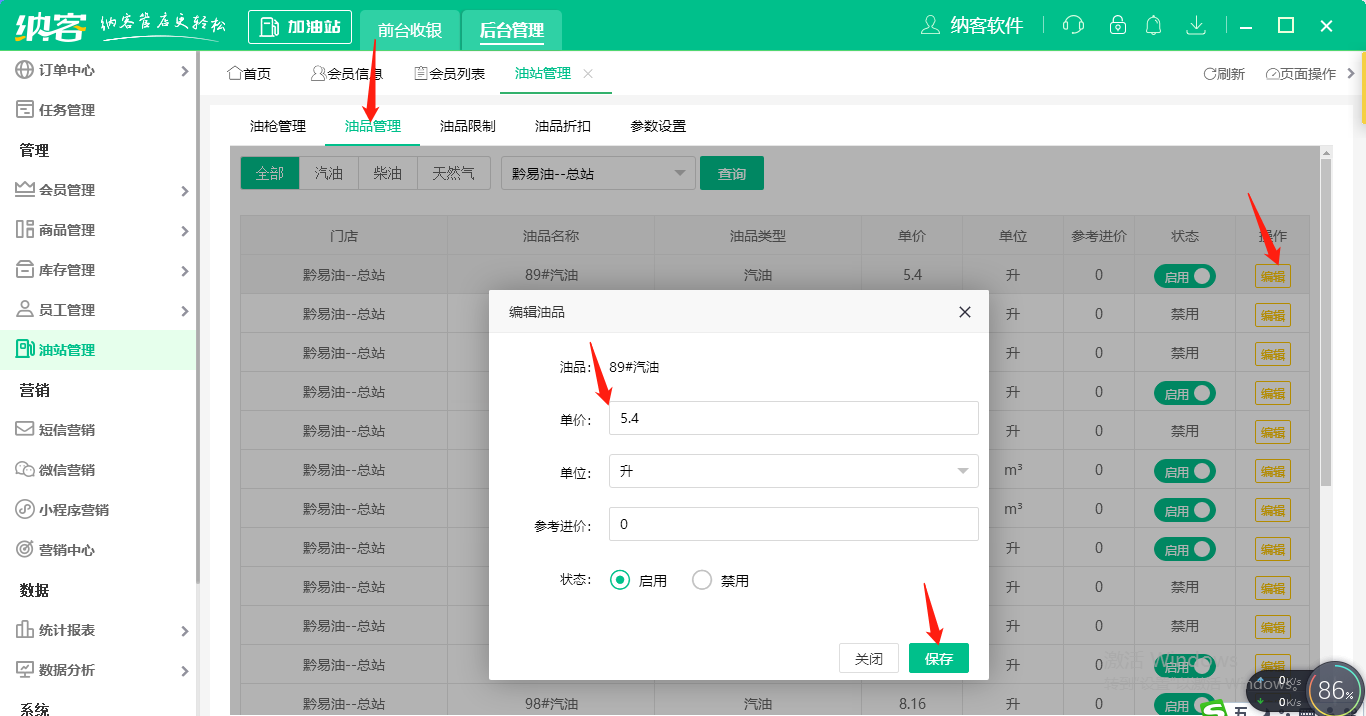Open notifications via the bell icon
The width and height of the screenshot is (1366, 716).
point(1154,24)
